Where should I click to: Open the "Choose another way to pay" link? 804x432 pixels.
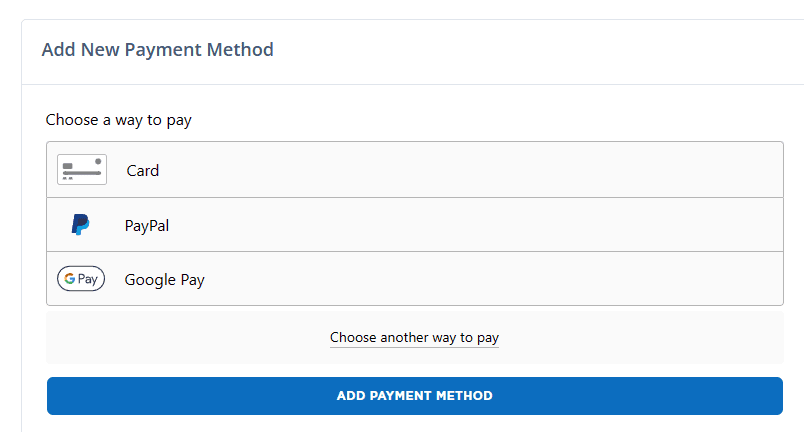(x=414, y=338)
